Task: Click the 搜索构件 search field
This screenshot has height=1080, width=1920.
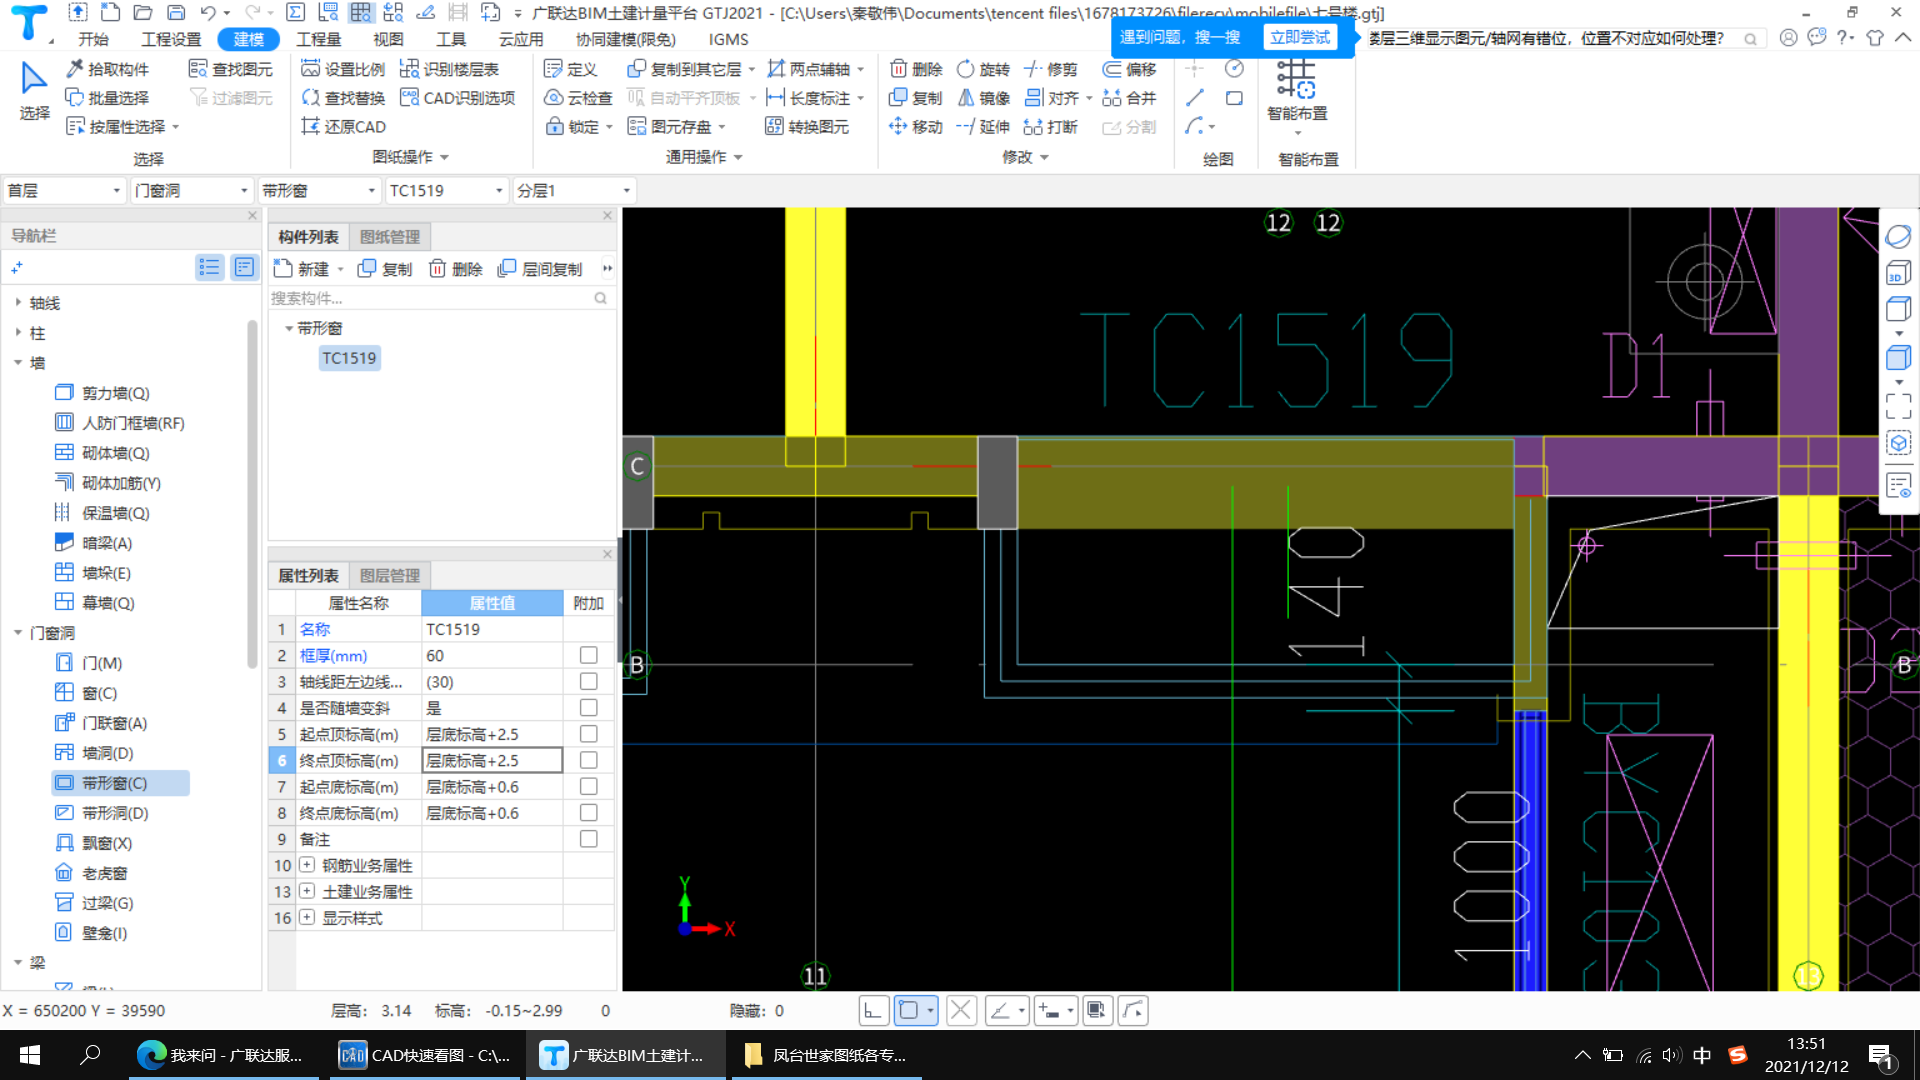Action: 438,298
